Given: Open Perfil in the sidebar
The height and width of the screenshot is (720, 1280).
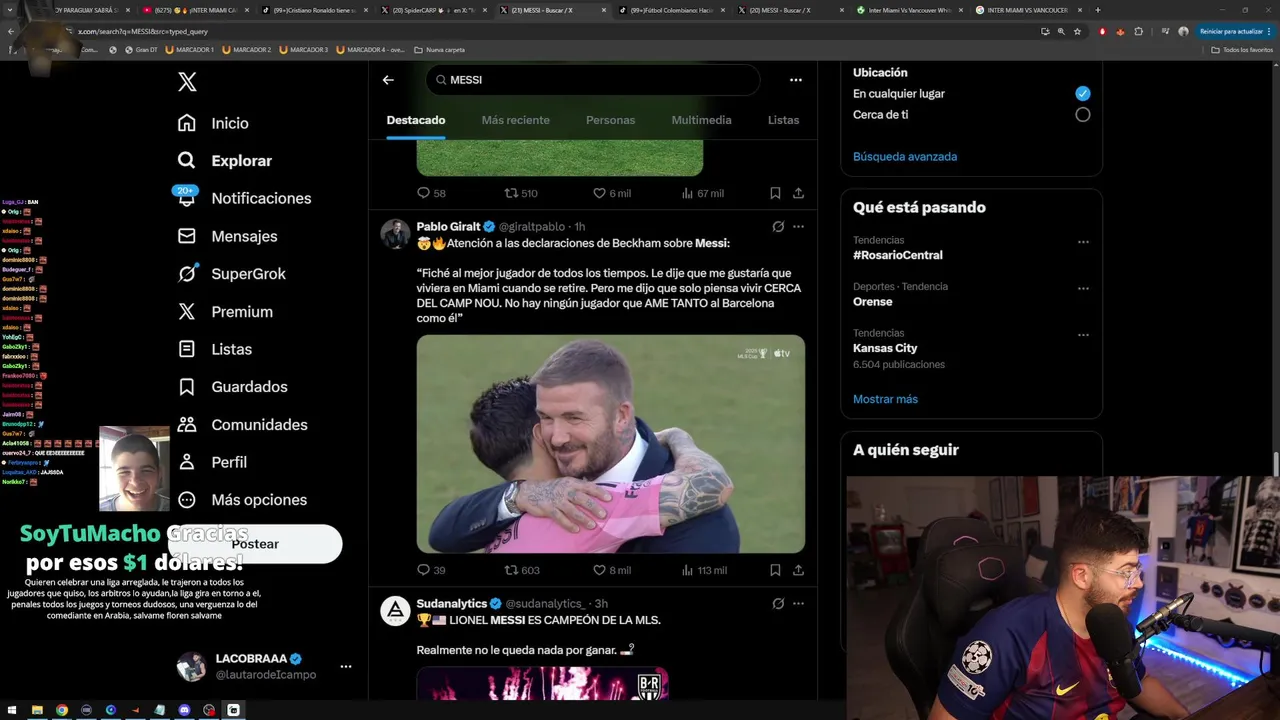Looking at the screenshot, I should click(x=212, y=462).
